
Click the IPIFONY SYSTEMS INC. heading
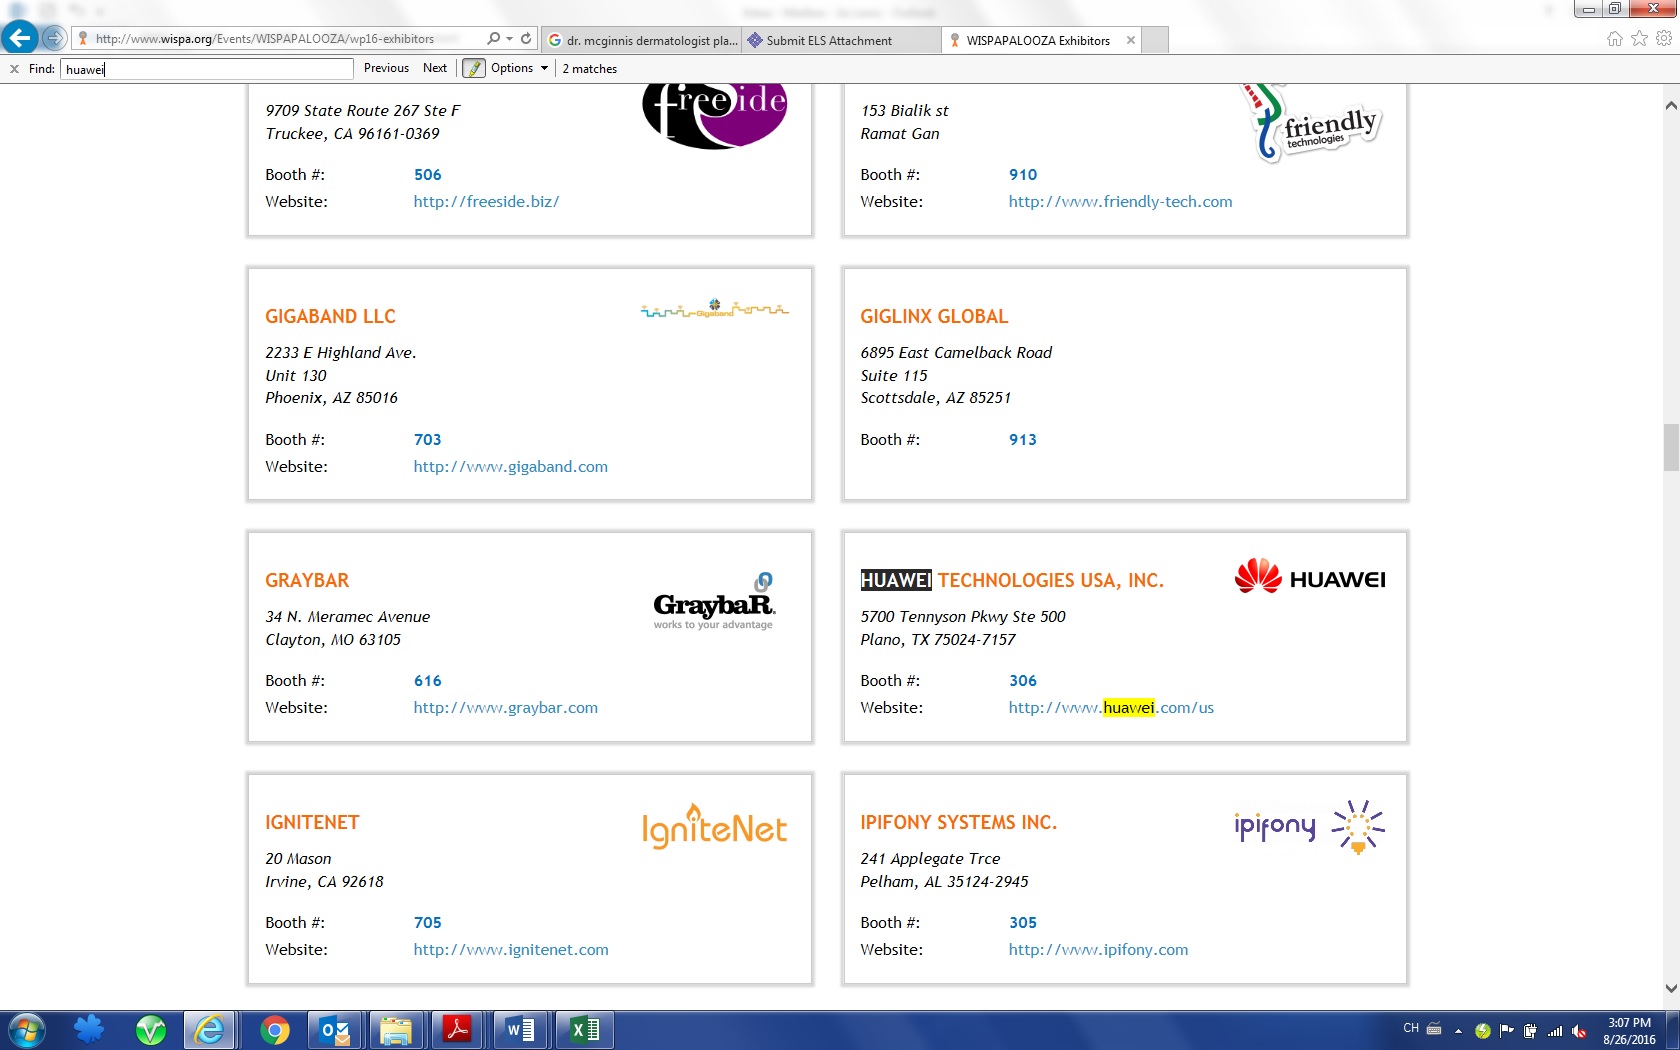click(958, 822)
